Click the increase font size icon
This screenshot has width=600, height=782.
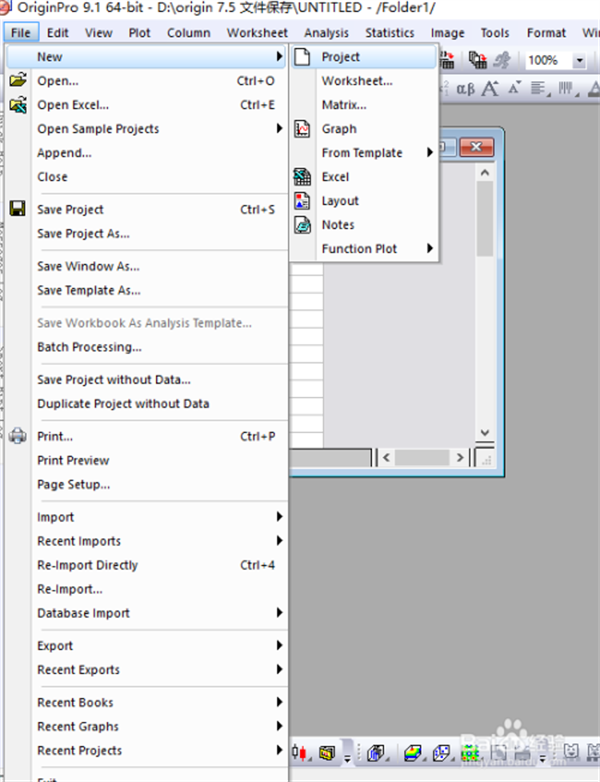click(x=490, y=89)
